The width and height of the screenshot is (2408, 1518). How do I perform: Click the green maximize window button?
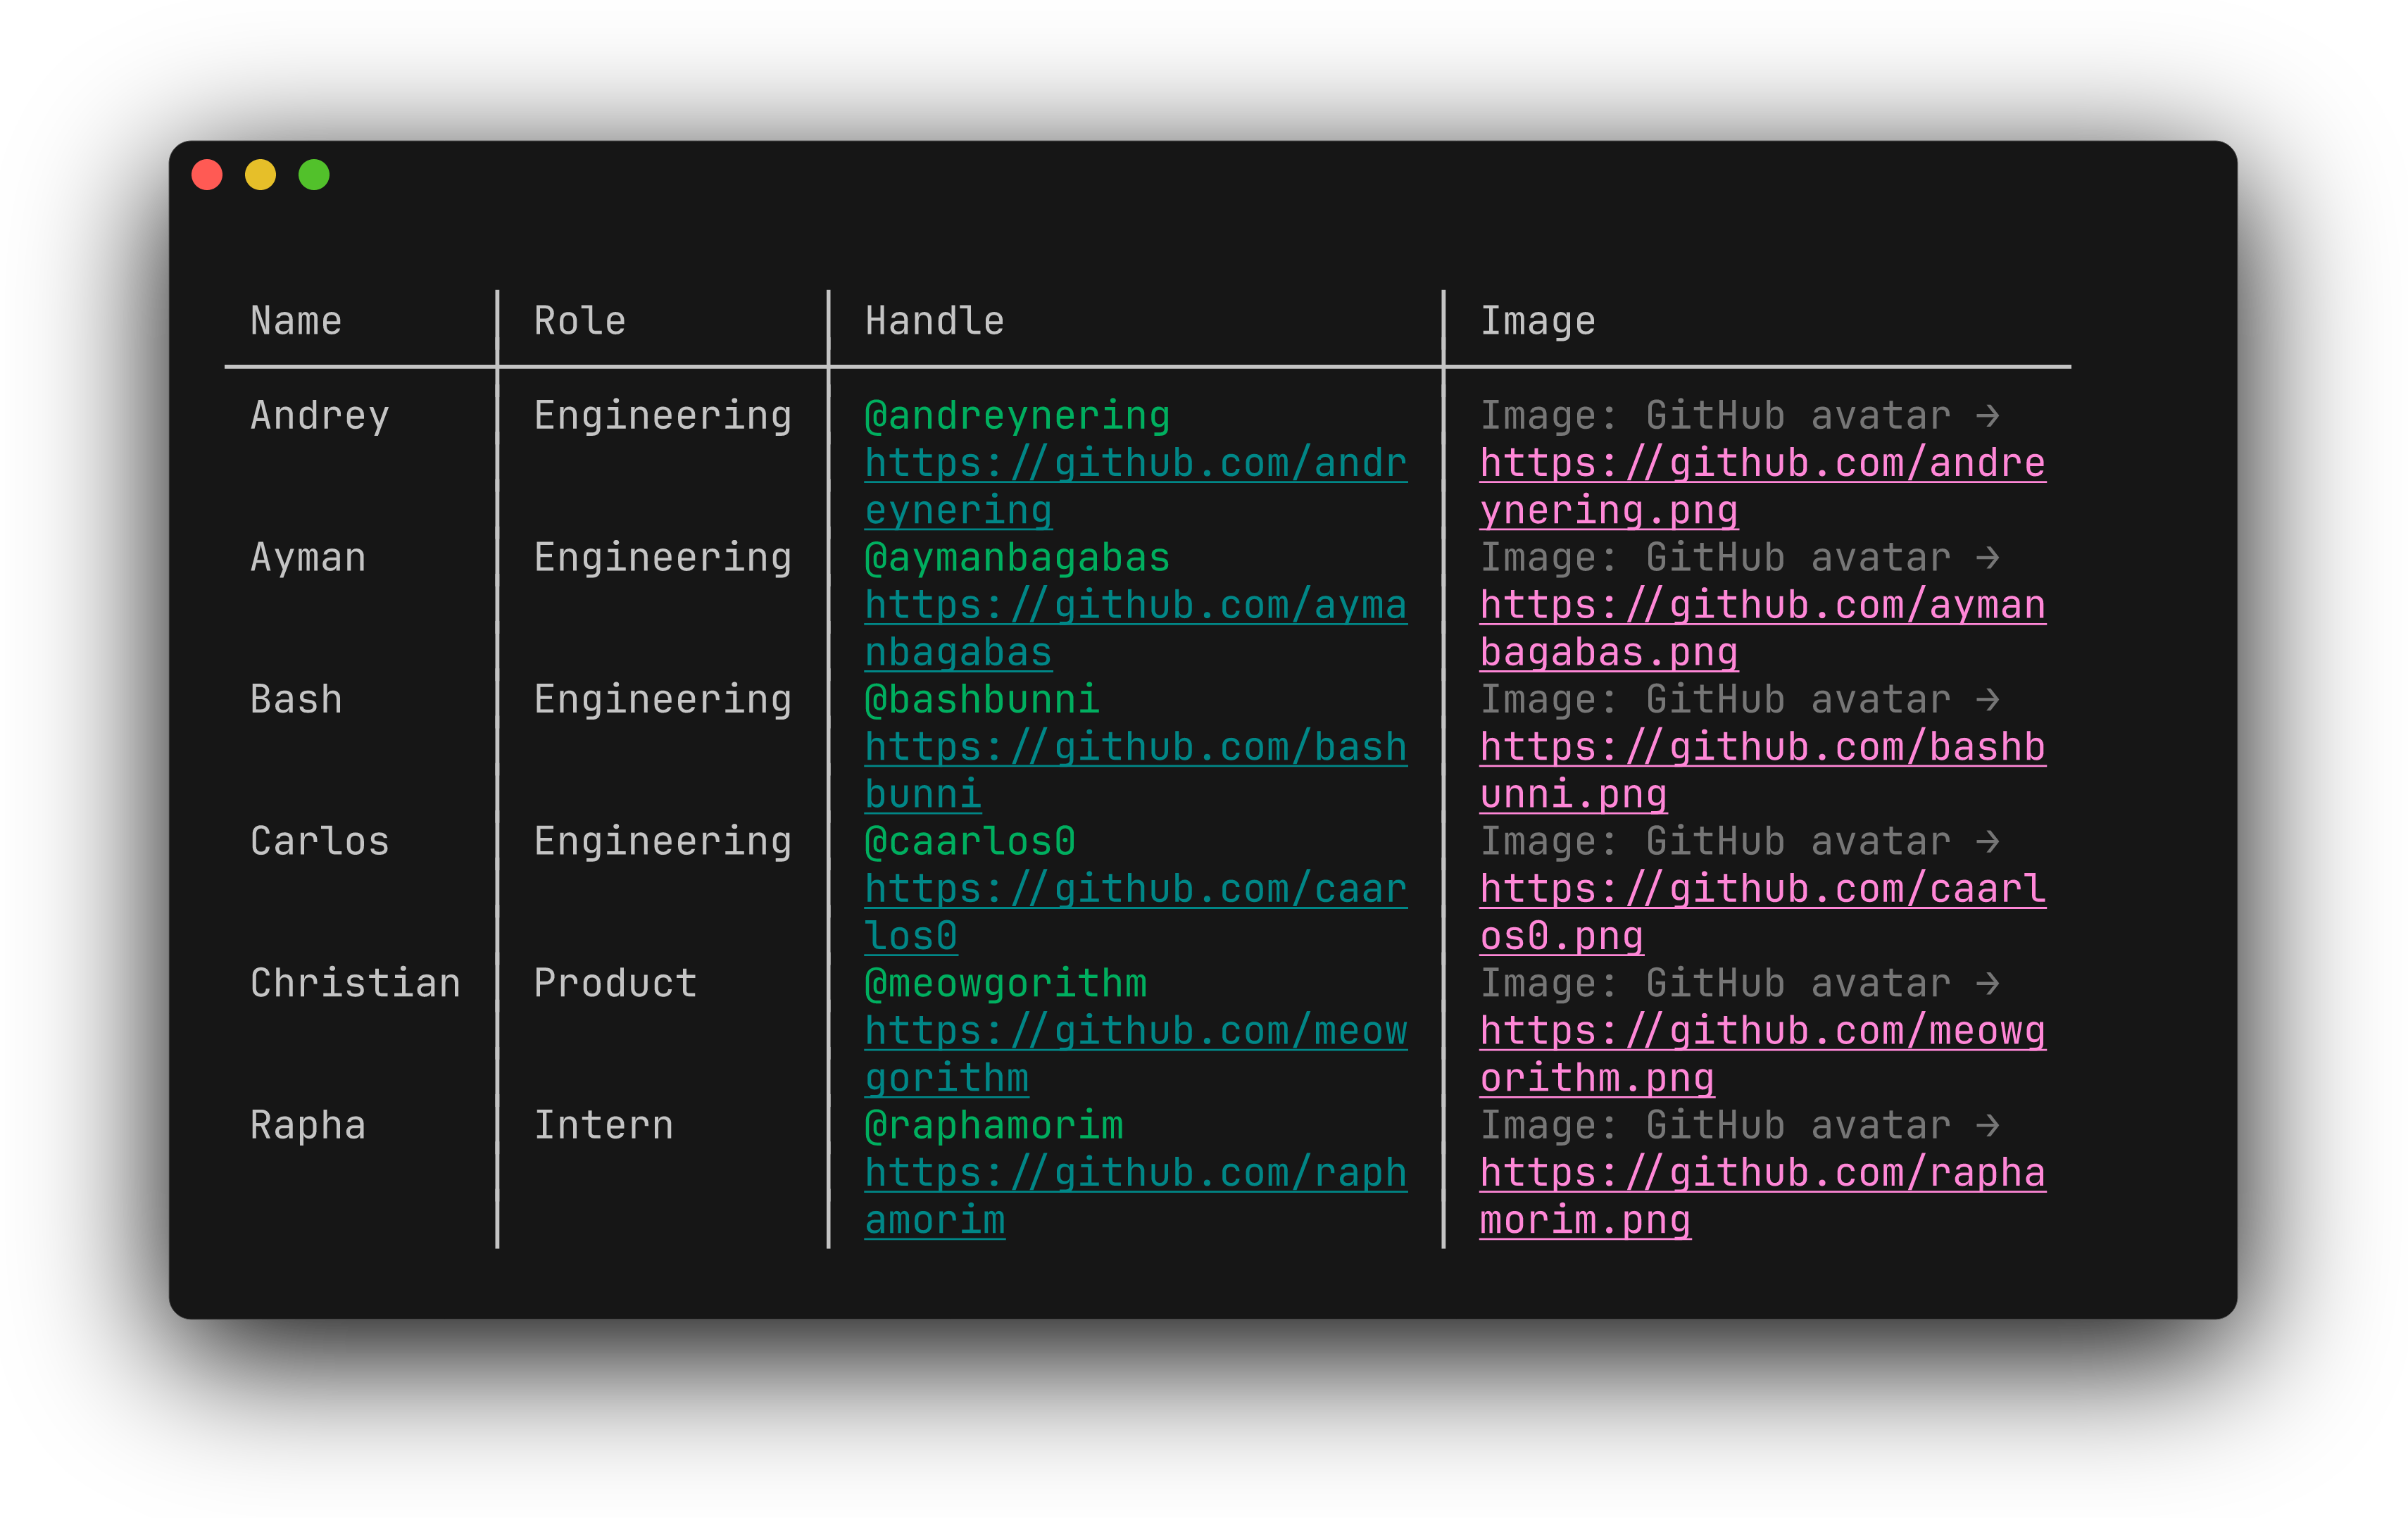click(314, 175)
